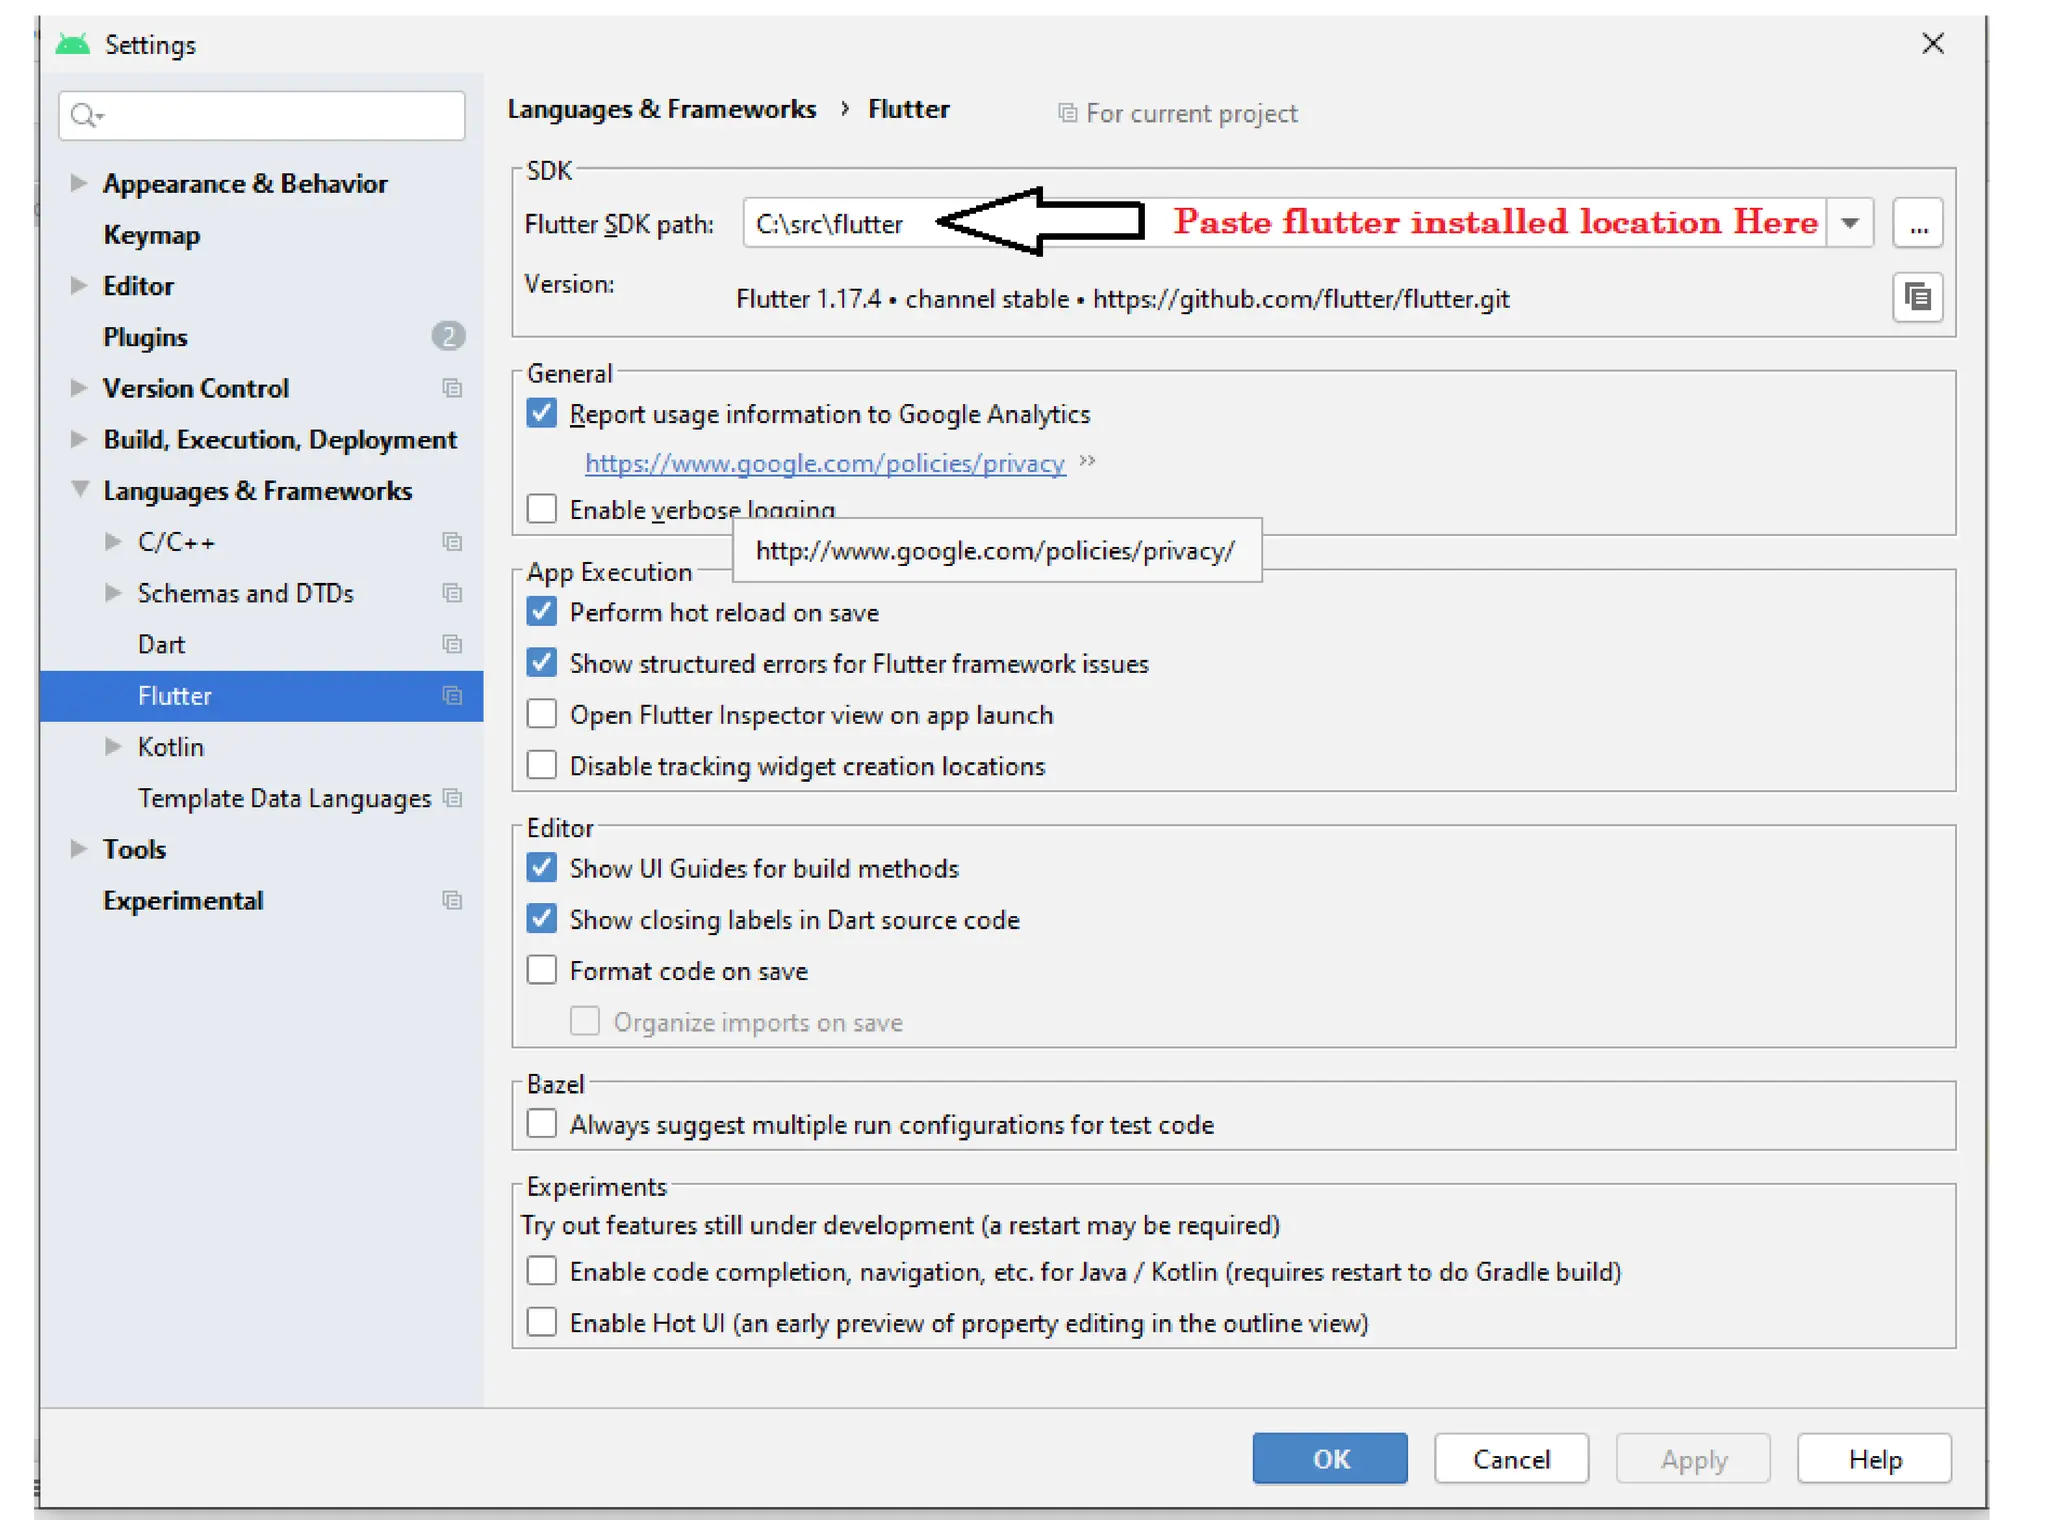2048x1536 pixels.
Task: Disable Perform hot reload on save
Action: (x=542, y=612)
